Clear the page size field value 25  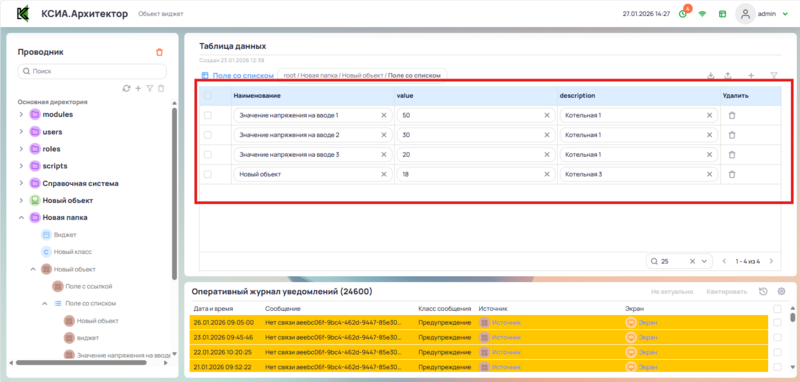(692, 261)
